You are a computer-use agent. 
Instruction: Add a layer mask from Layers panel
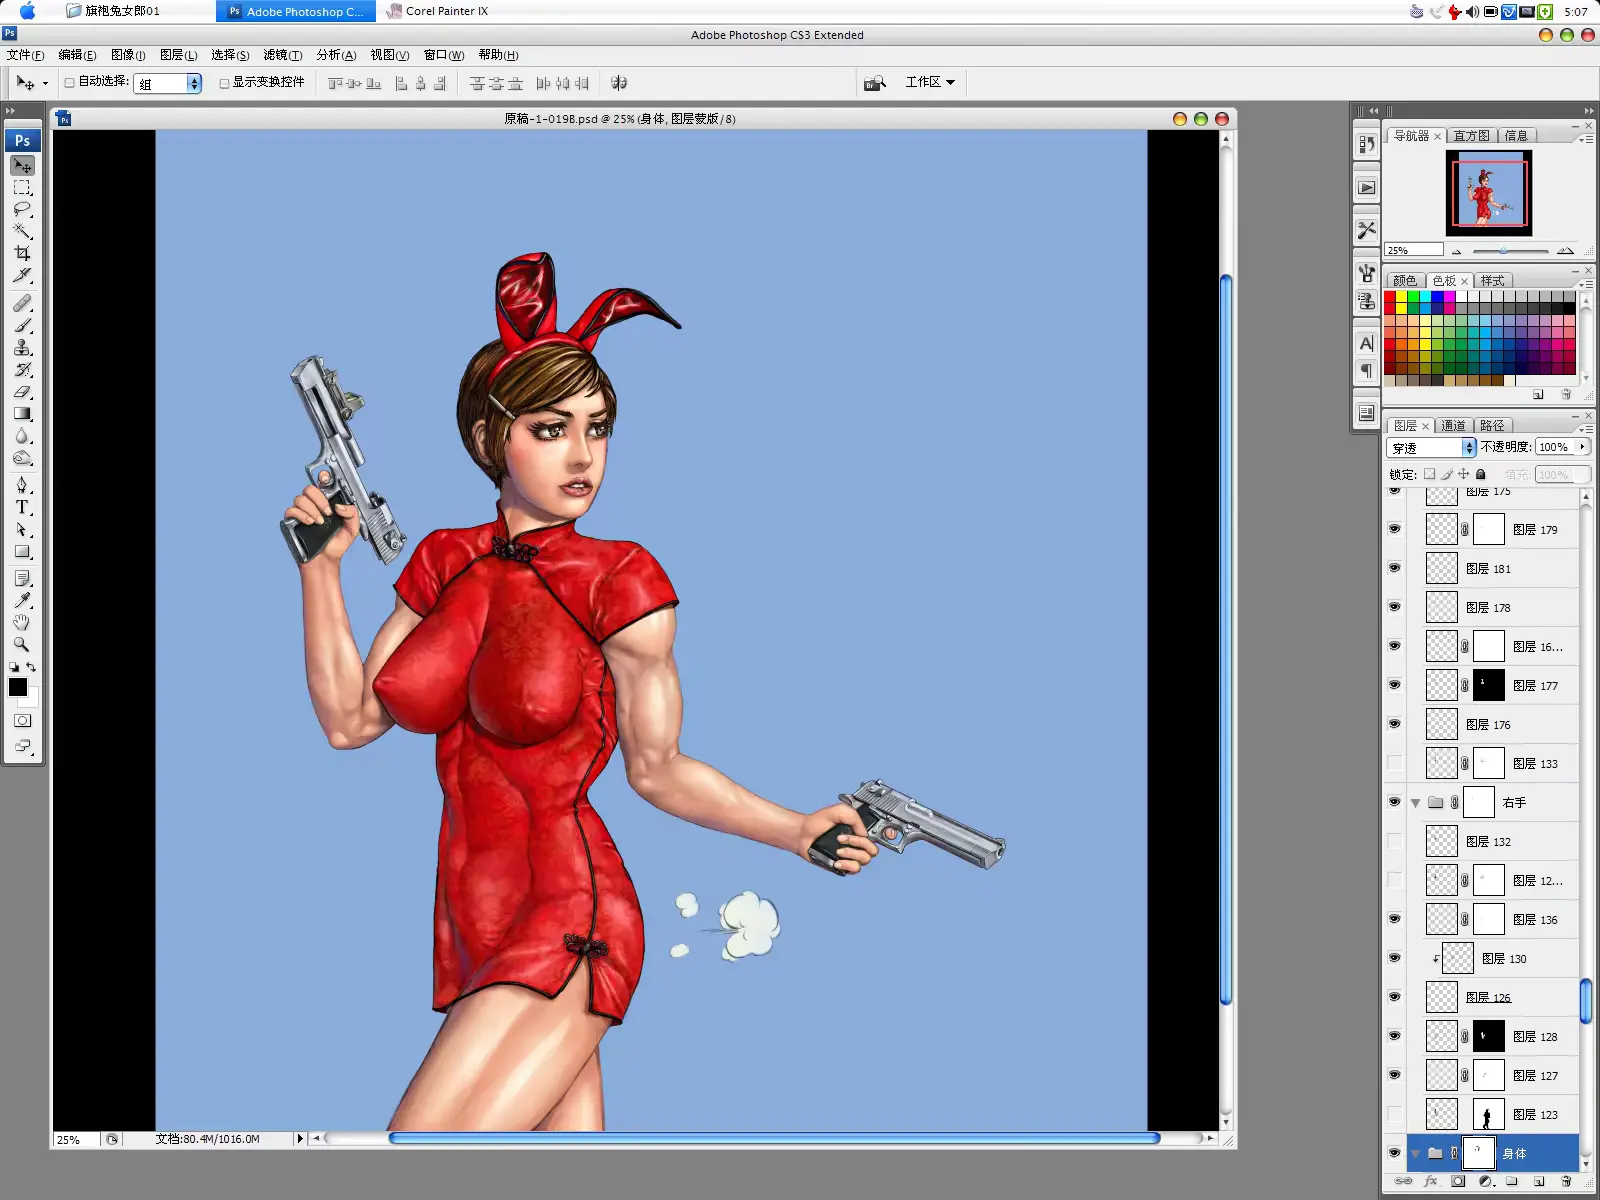click(1458, 1181)
